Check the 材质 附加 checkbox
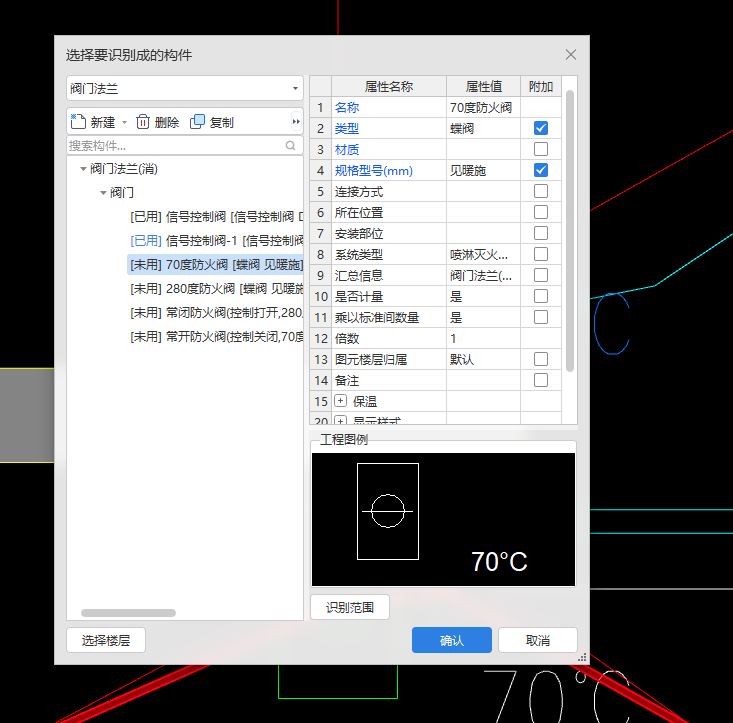 (x=541, y=149)
